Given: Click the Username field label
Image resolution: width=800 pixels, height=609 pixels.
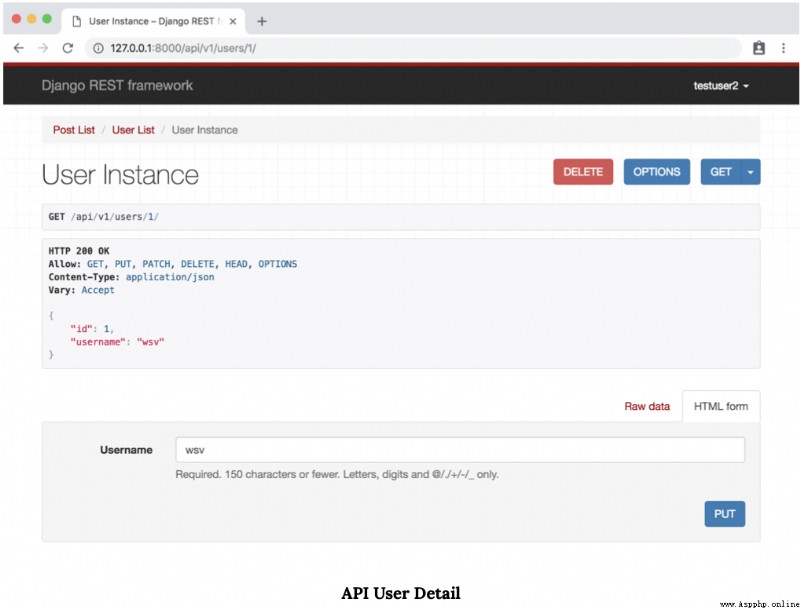Looking at the screenshot, I should [x=126, y=450].
